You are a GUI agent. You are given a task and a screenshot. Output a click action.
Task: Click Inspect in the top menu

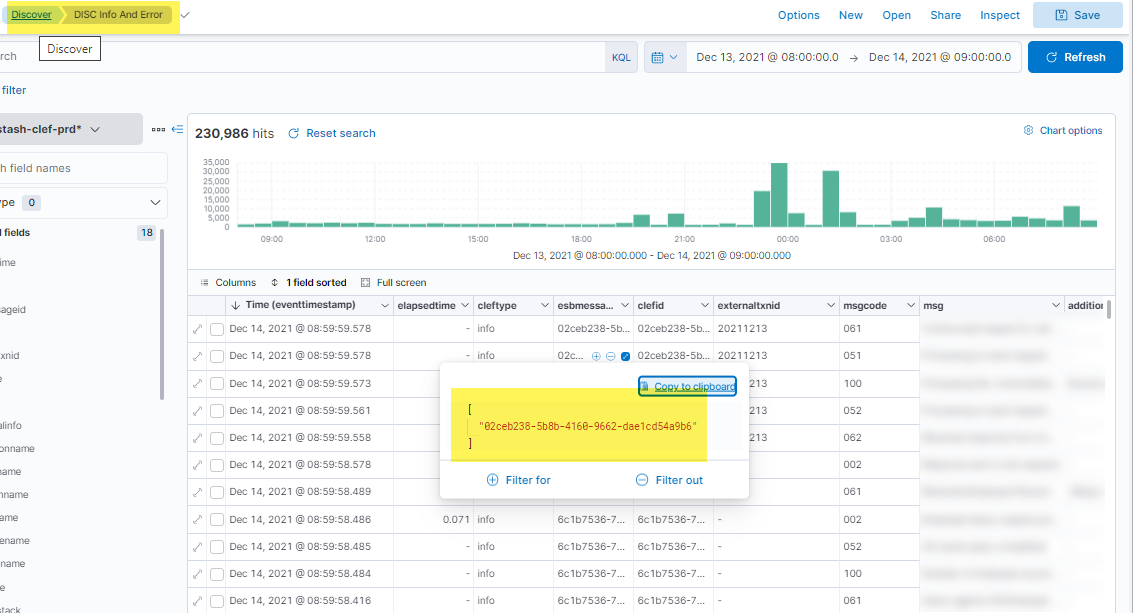tap(999, 15)
